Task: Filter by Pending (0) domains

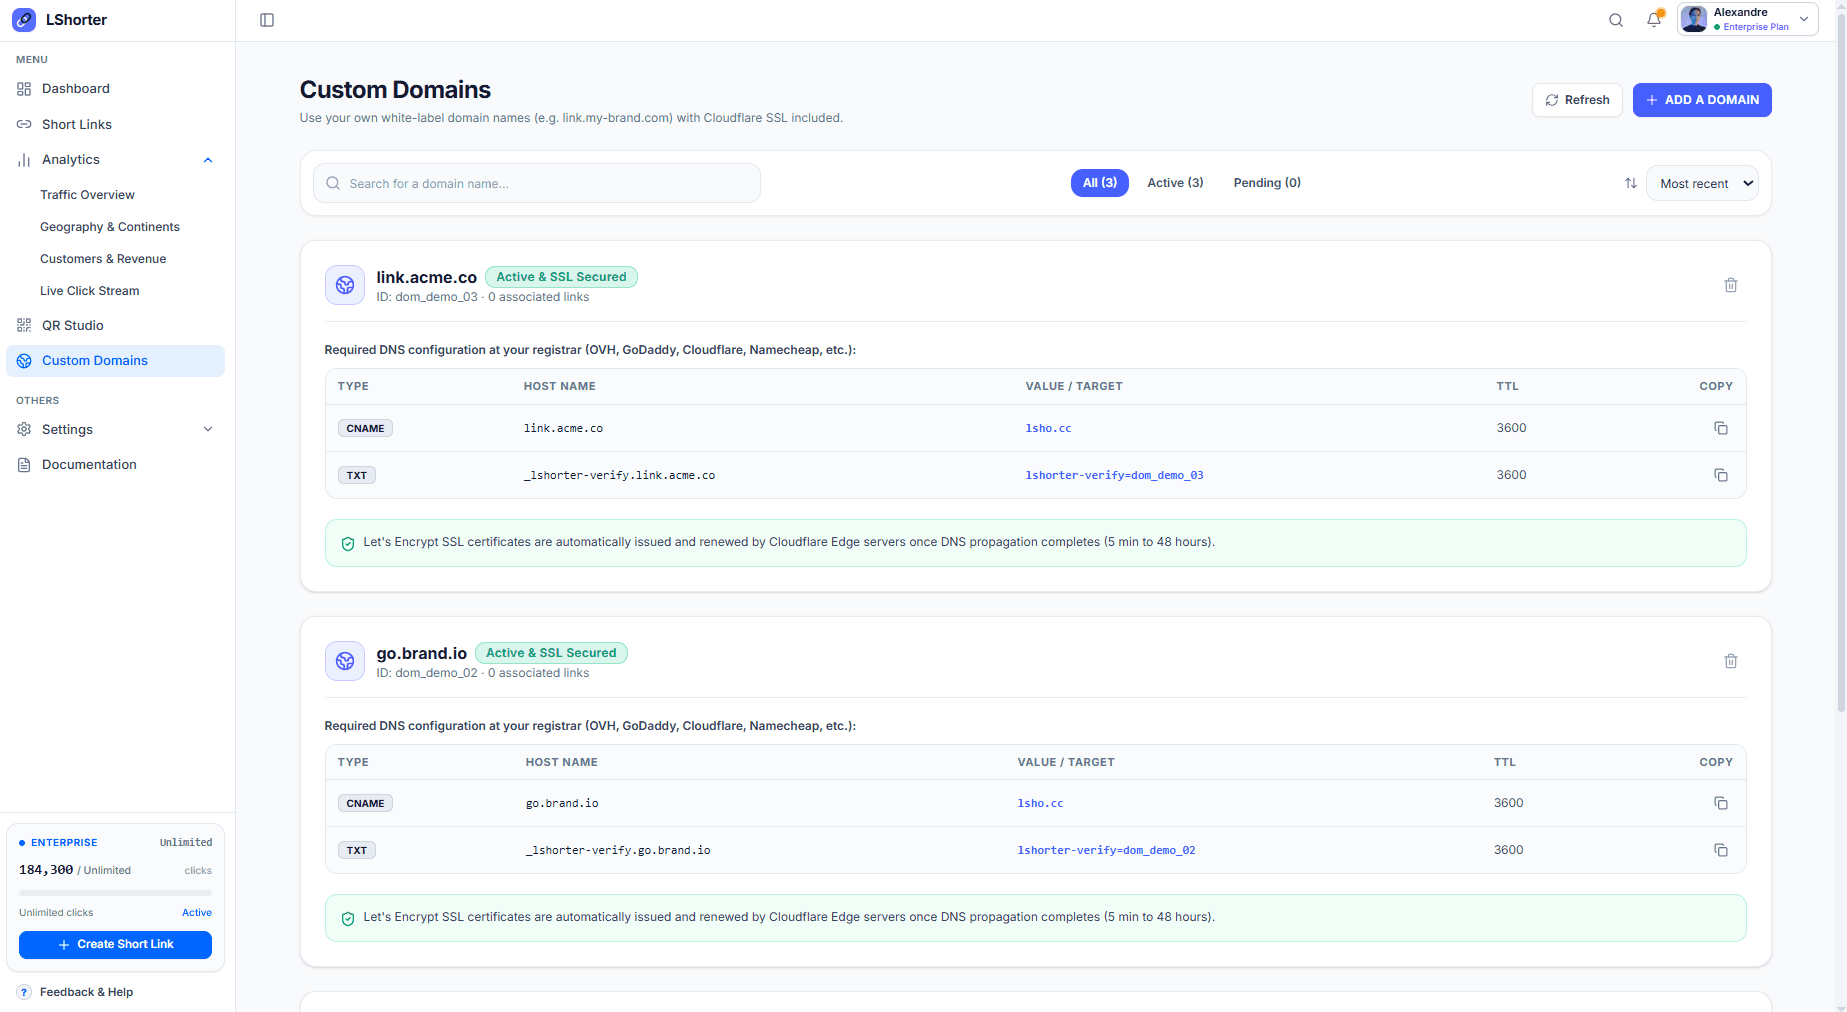Action: (1267, 183)
